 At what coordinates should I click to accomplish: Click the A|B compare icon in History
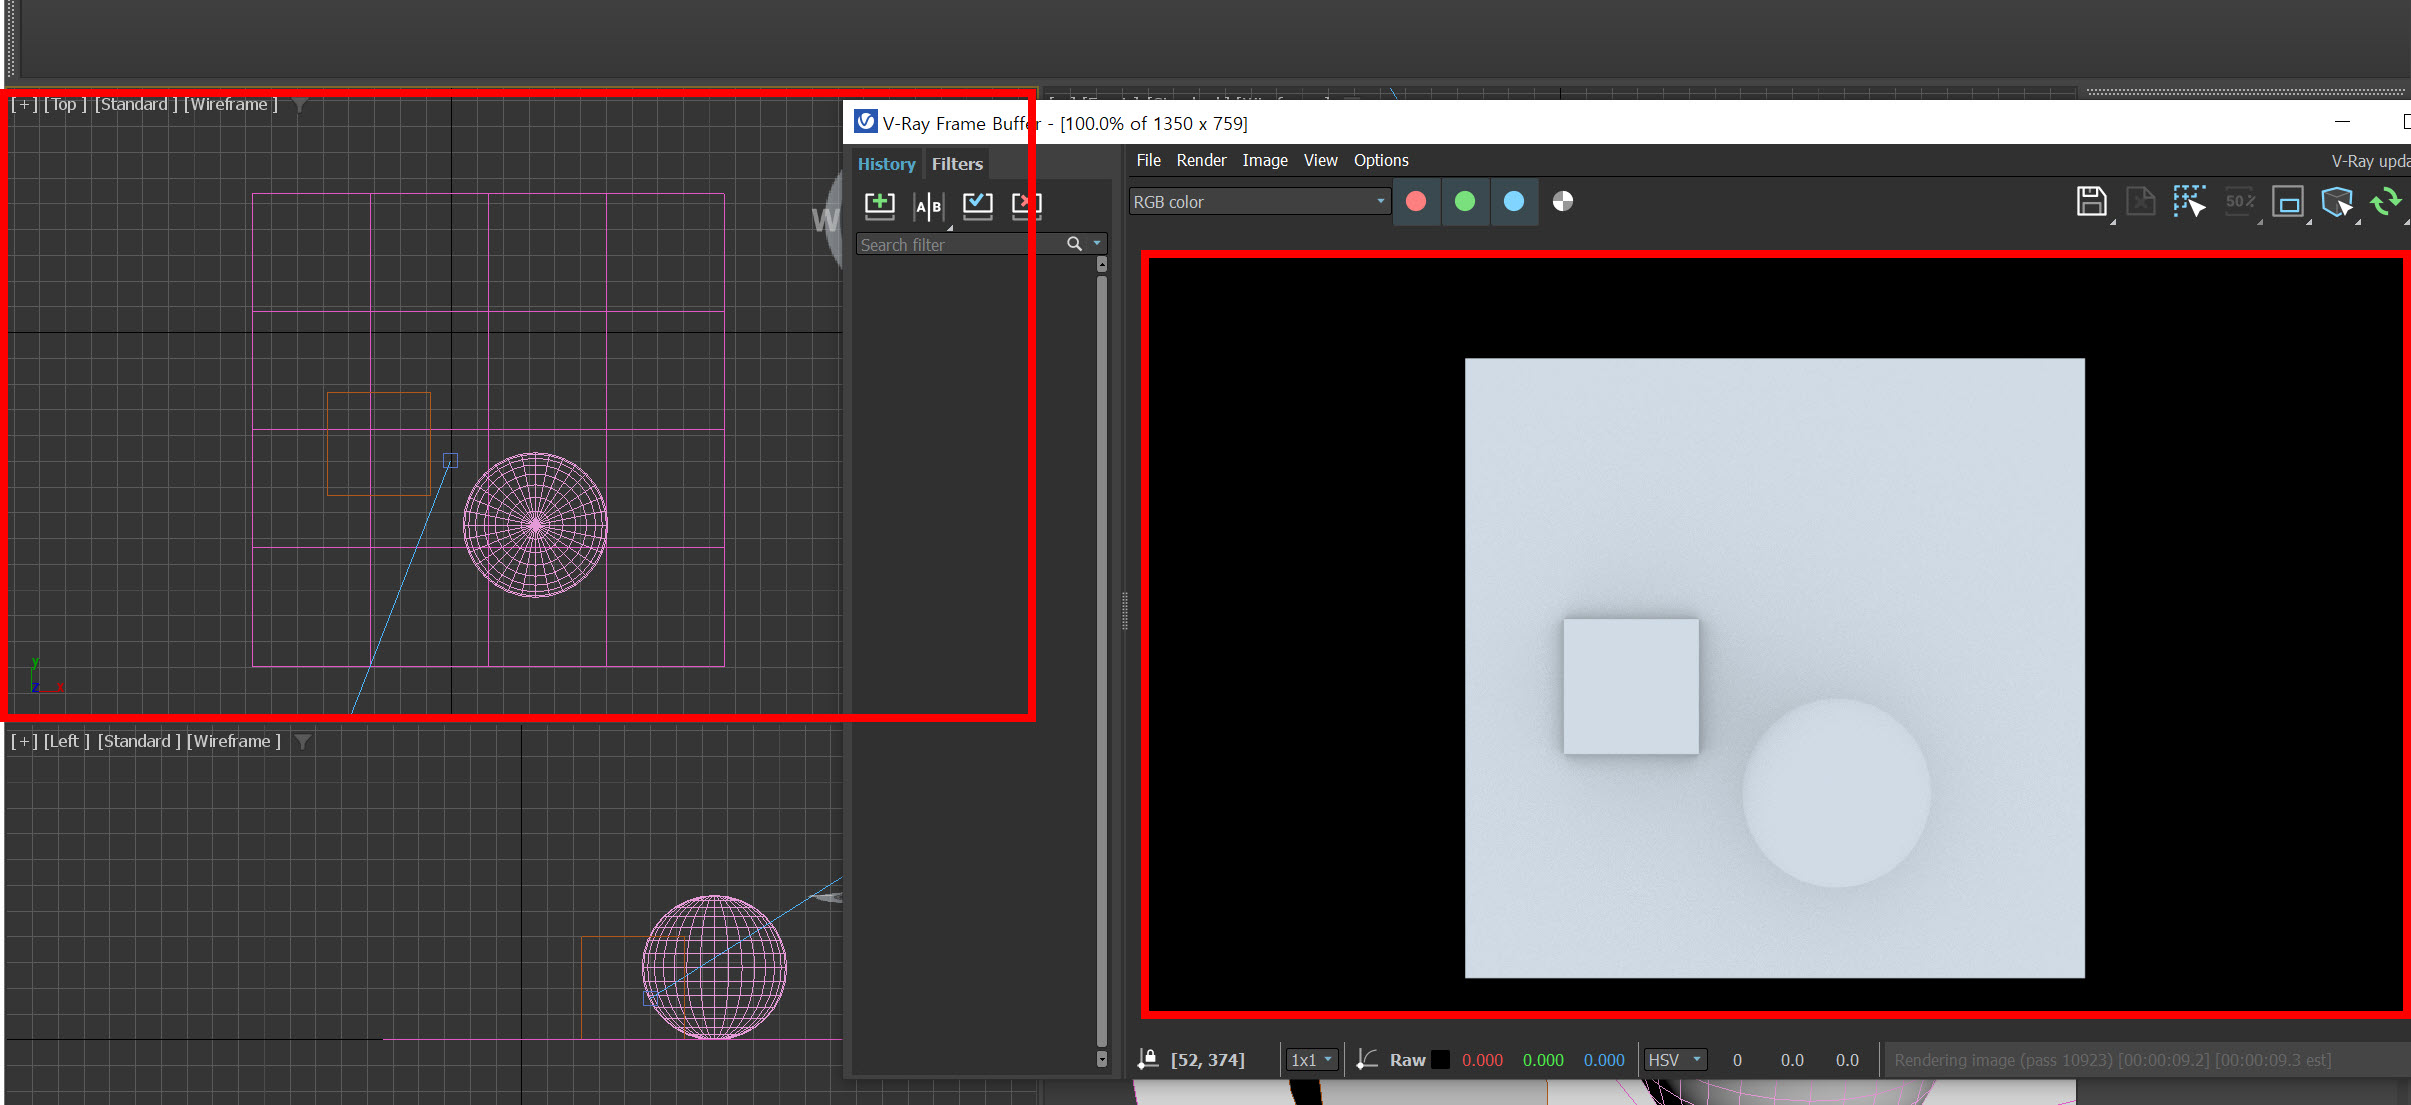[928, 206]
